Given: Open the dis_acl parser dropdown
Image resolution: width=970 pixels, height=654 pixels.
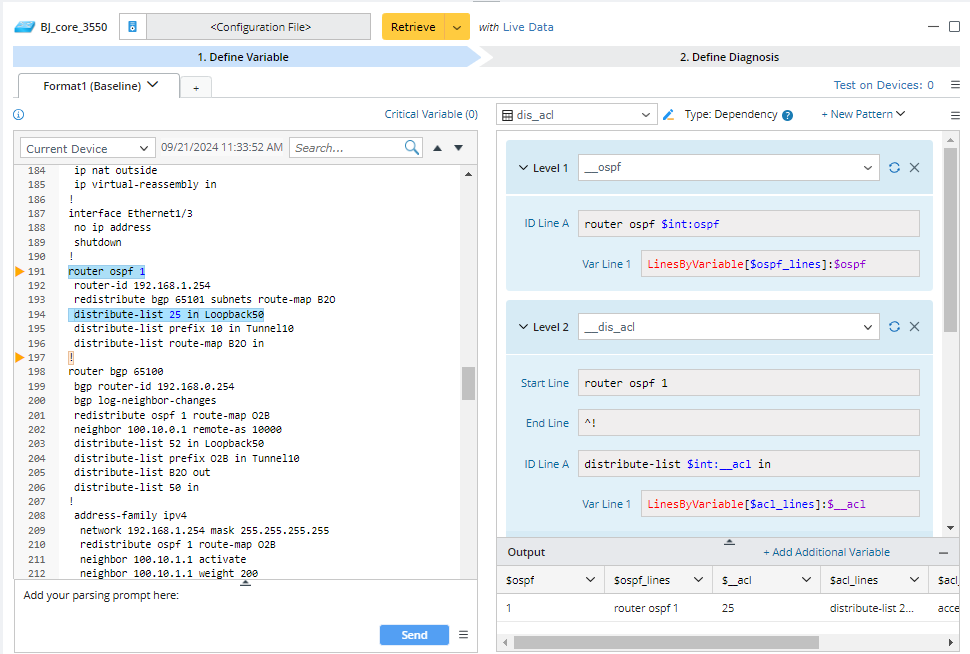Looking at the screenshot, I should pyautogui.click(x=577, y=115).
